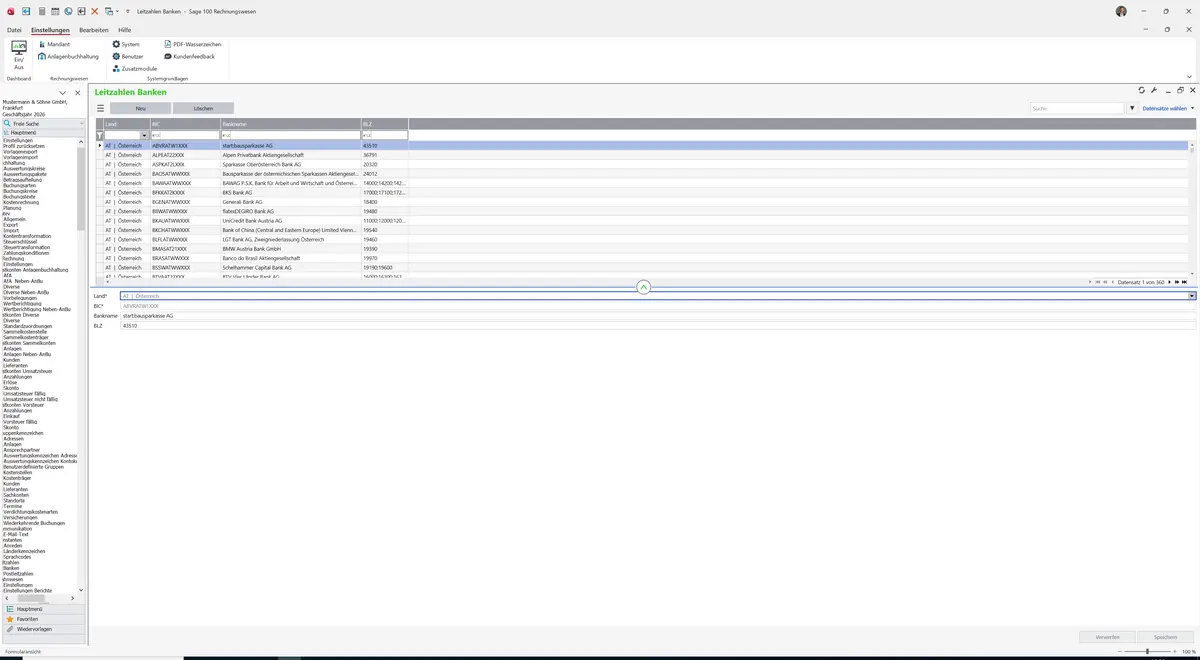
Task: Click the refresh icon in Leitzahlen Banken header
Action: click(x=1142, y=90)
